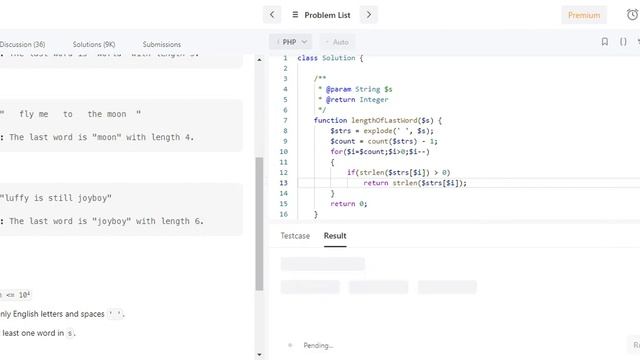Click the 'class Solution {' code line
This screenshot has height=360, width=640.
click(330, 58)
